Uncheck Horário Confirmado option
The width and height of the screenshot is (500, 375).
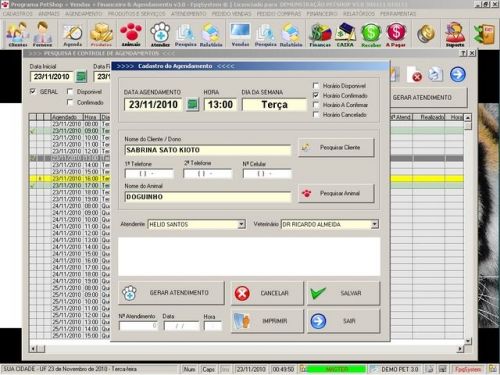[x=316, y=95]
